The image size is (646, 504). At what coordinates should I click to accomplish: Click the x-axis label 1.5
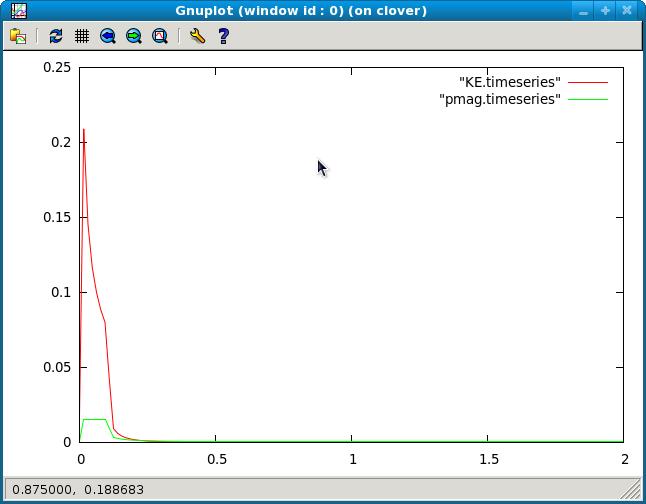(489, 459)
